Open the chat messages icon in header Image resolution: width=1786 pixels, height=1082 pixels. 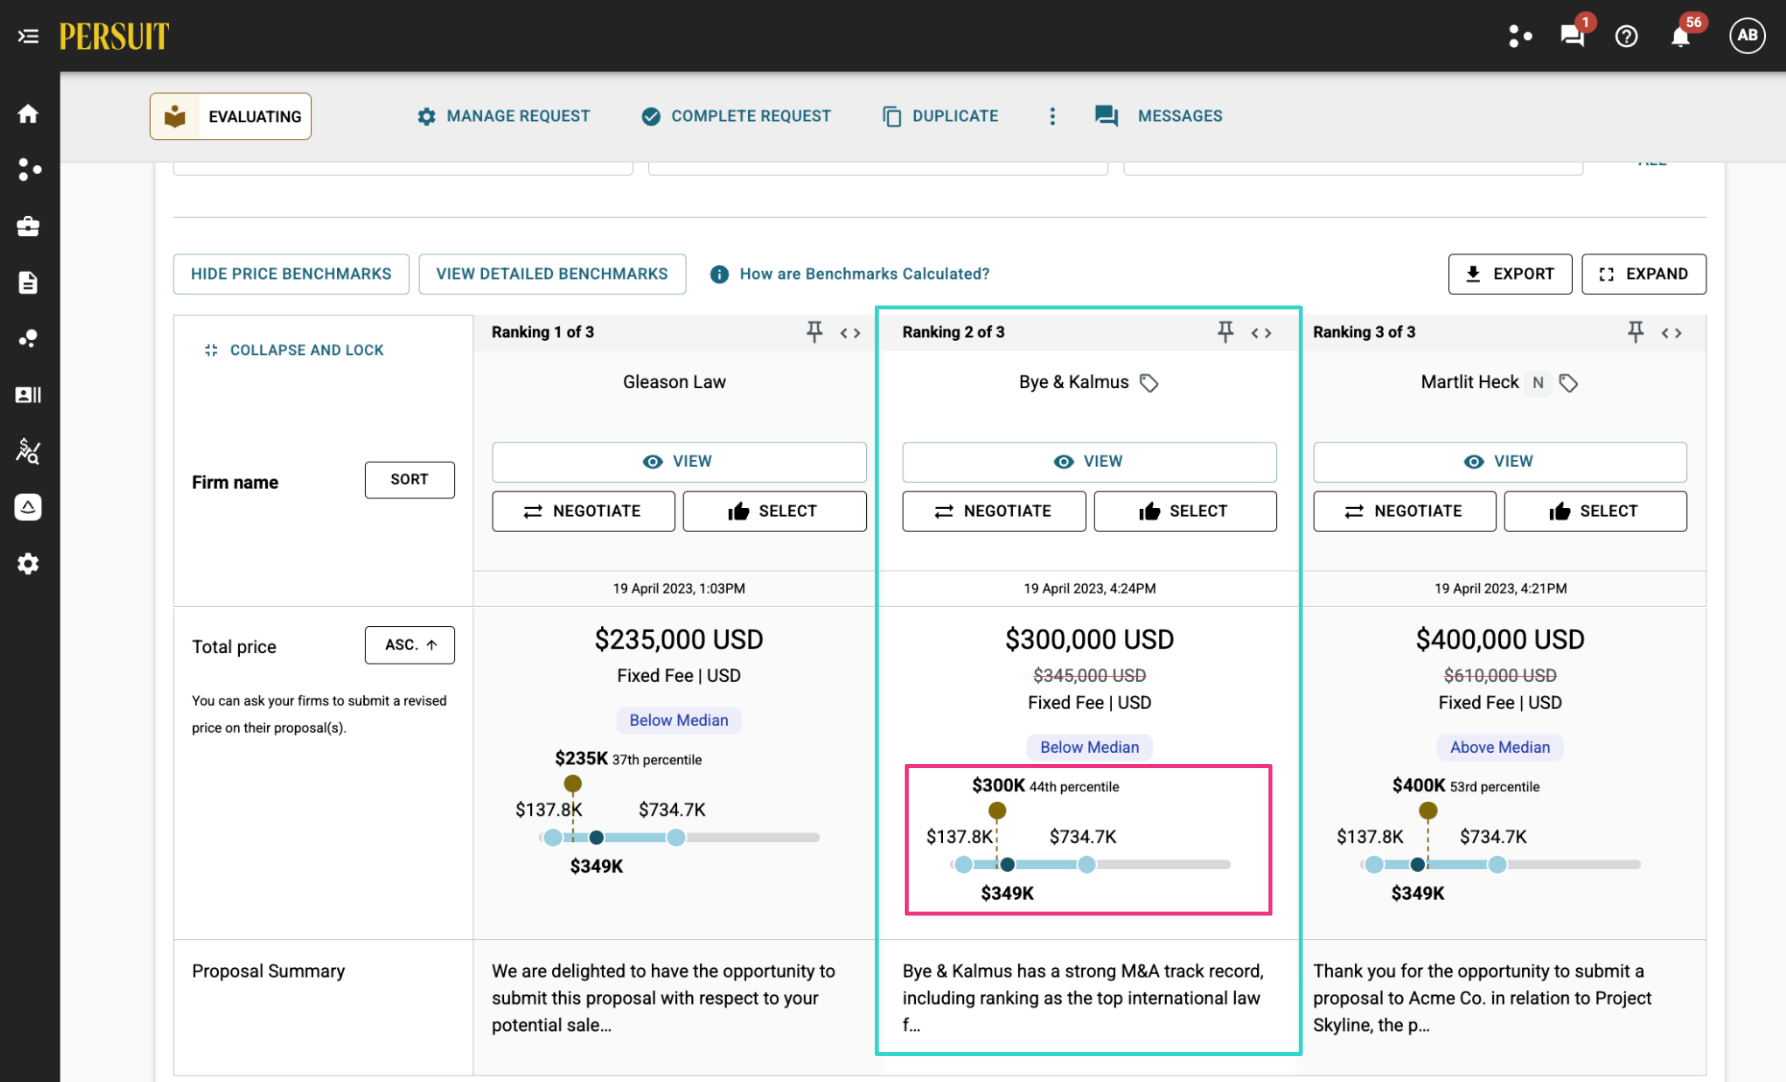(x=1572, y=36)
